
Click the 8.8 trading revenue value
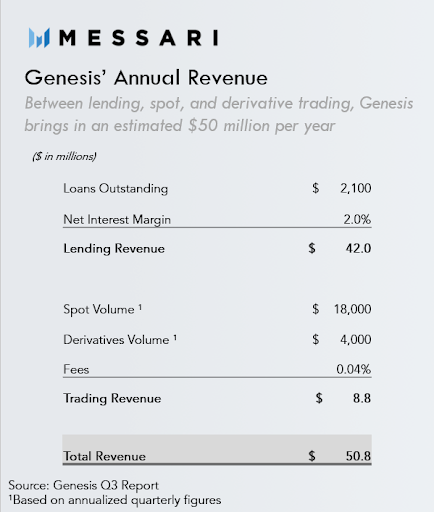point(362,398)
